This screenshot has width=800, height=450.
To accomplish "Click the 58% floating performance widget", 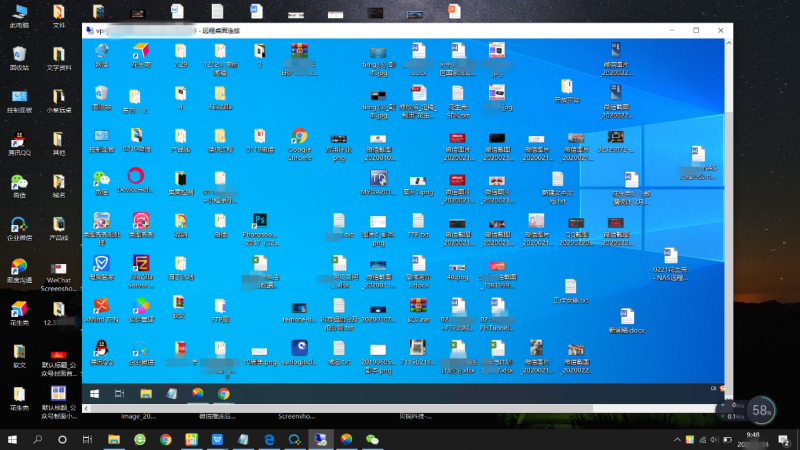I will (x=762, y=410).
